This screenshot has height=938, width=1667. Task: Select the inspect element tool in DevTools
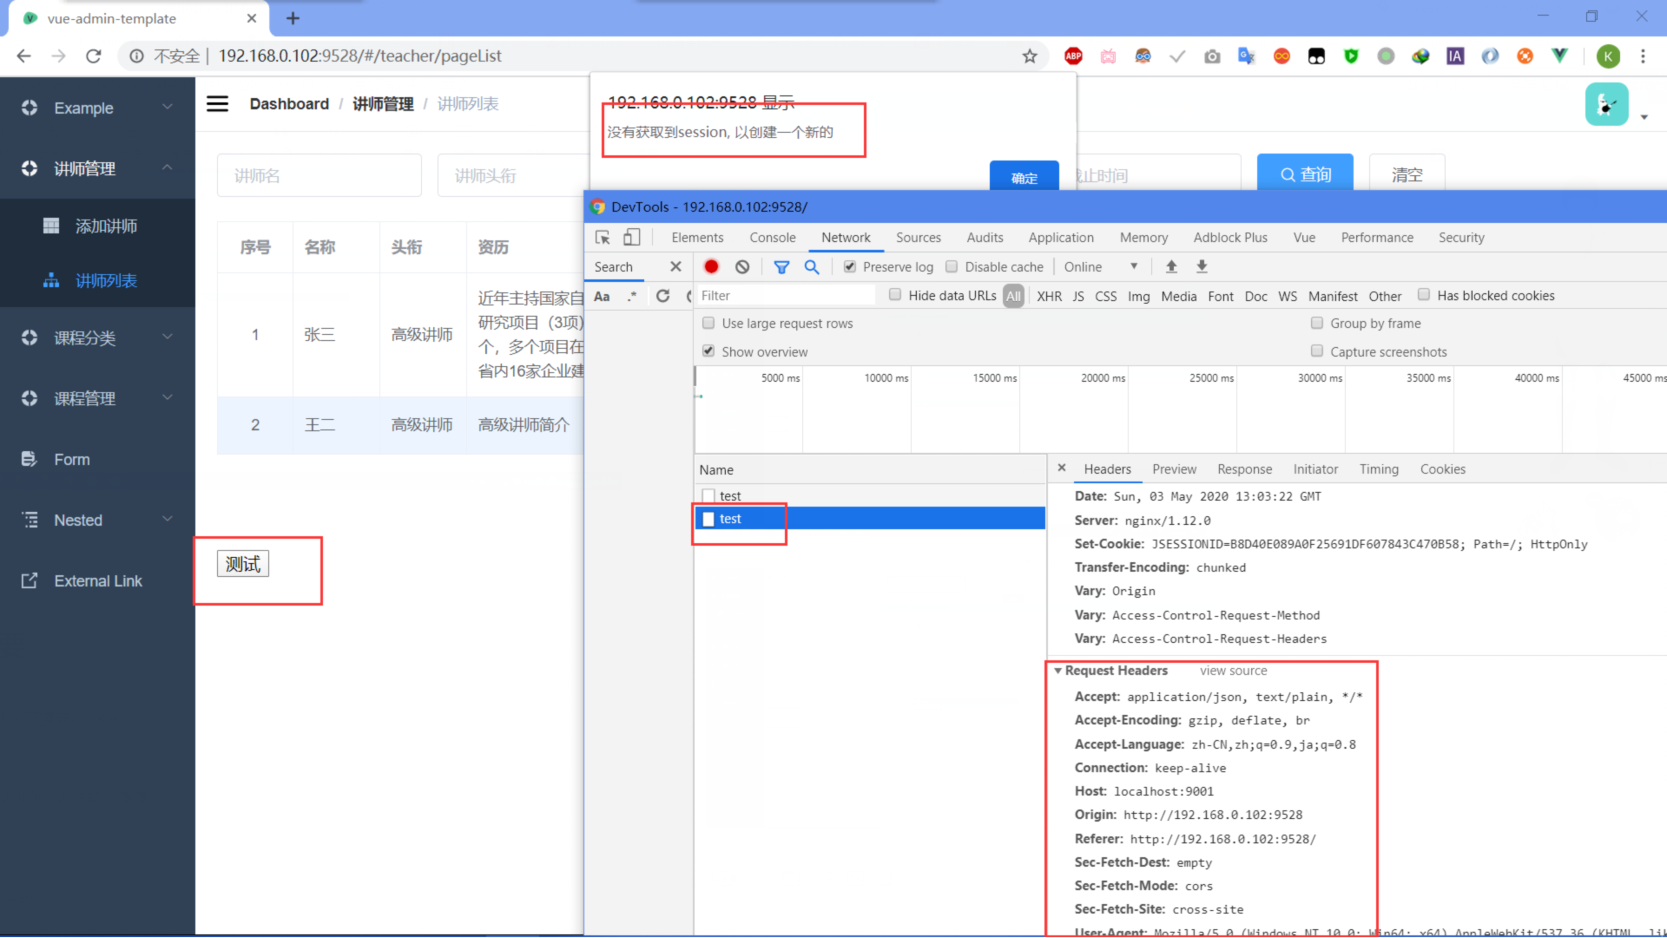click(x=602, y=237)
